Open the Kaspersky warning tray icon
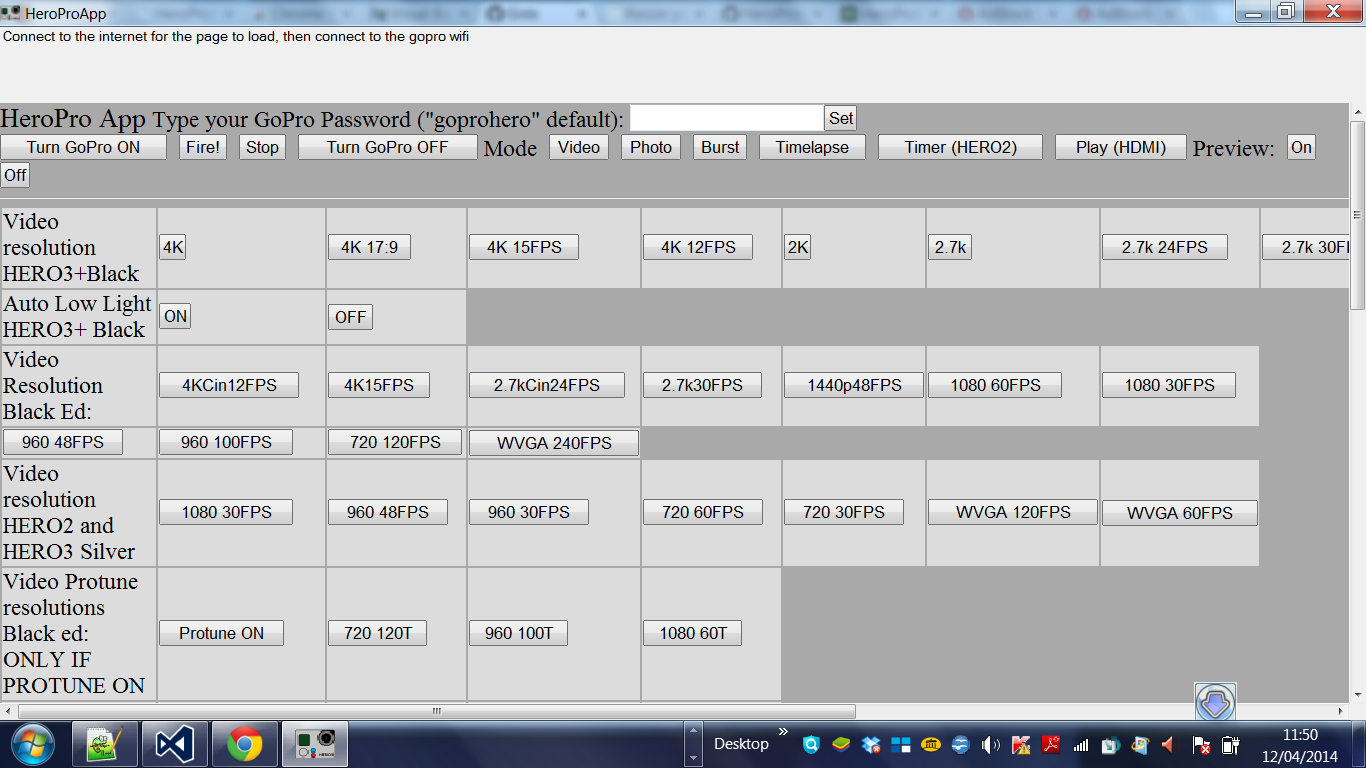Viewport: 1366px width, 768px height. pyautogui.click(x=1021, y=745)
